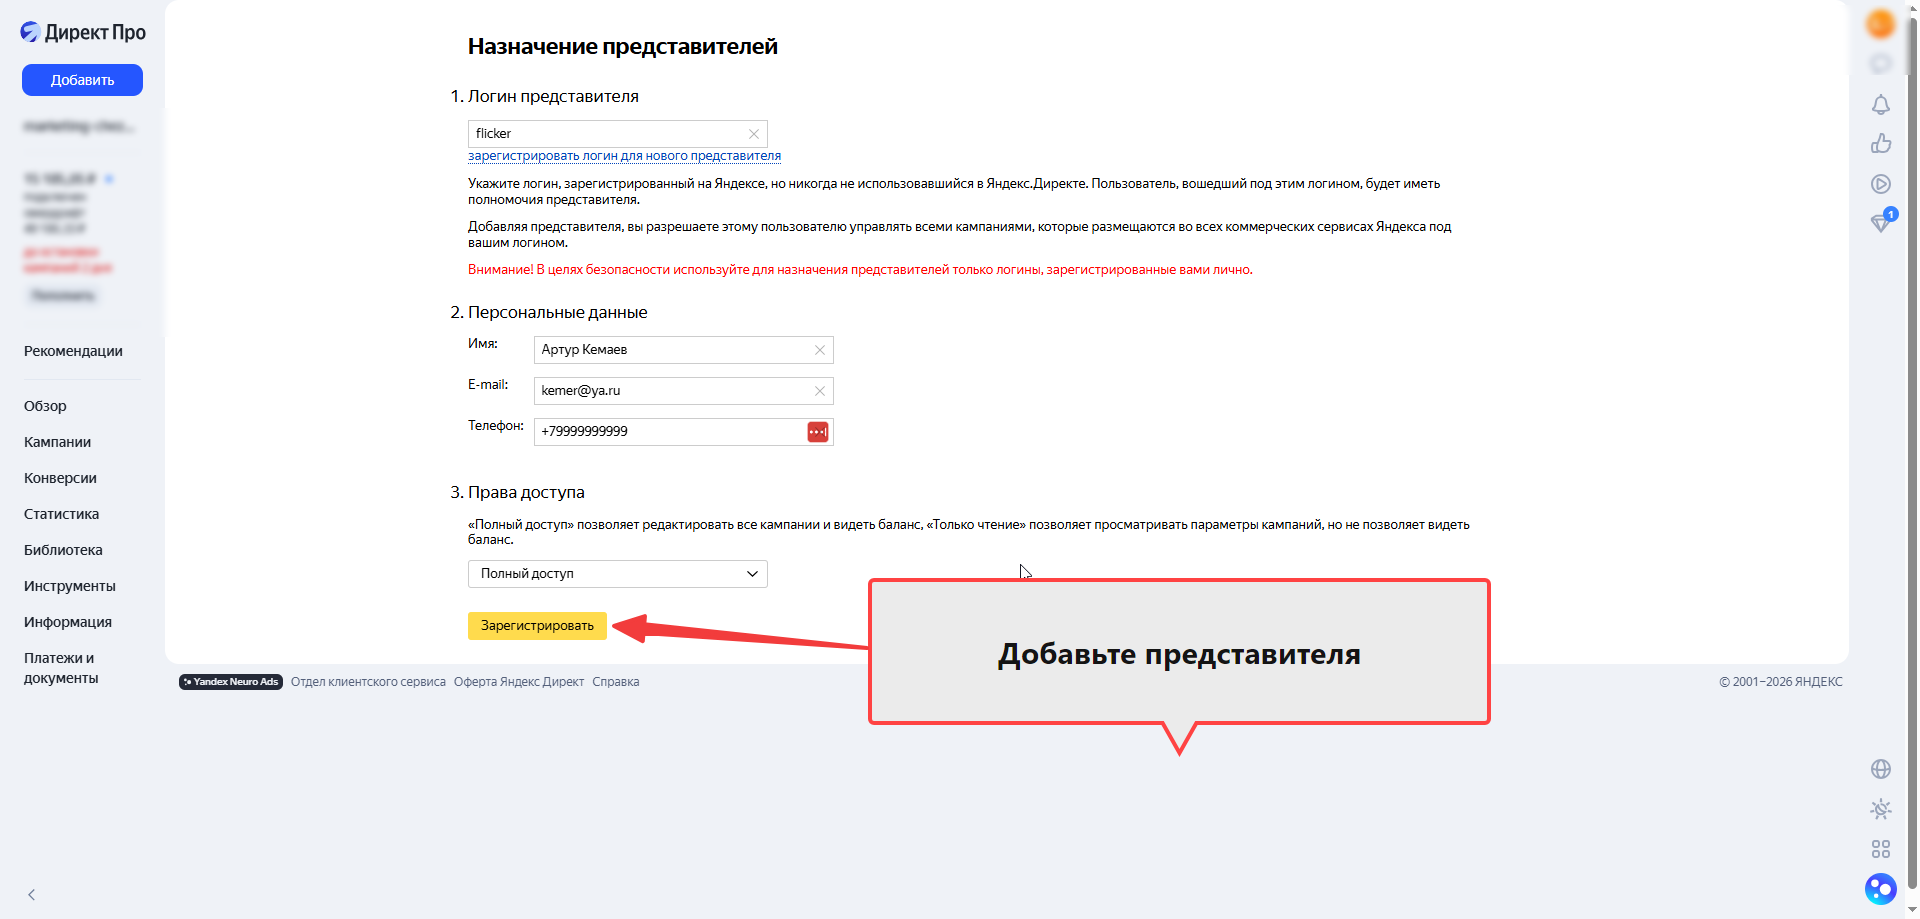This screenshot has width=1920, height=919.
Task: Clear the Имя field value
Action: coord(820,350)
